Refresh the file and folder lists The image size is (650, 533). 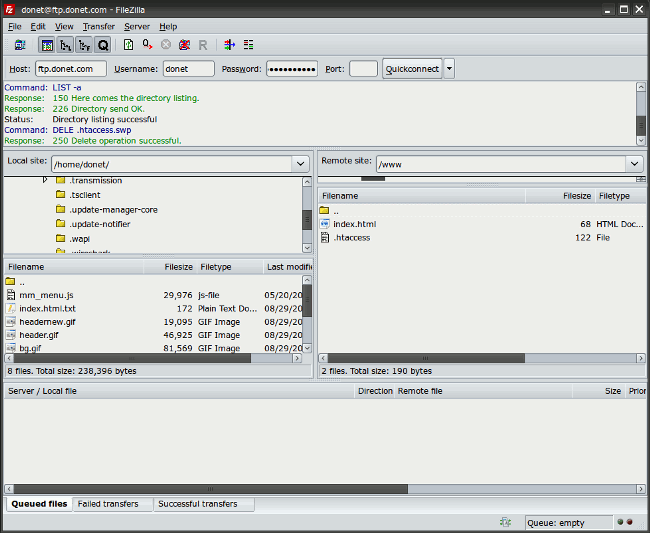(x=129, y=45)
